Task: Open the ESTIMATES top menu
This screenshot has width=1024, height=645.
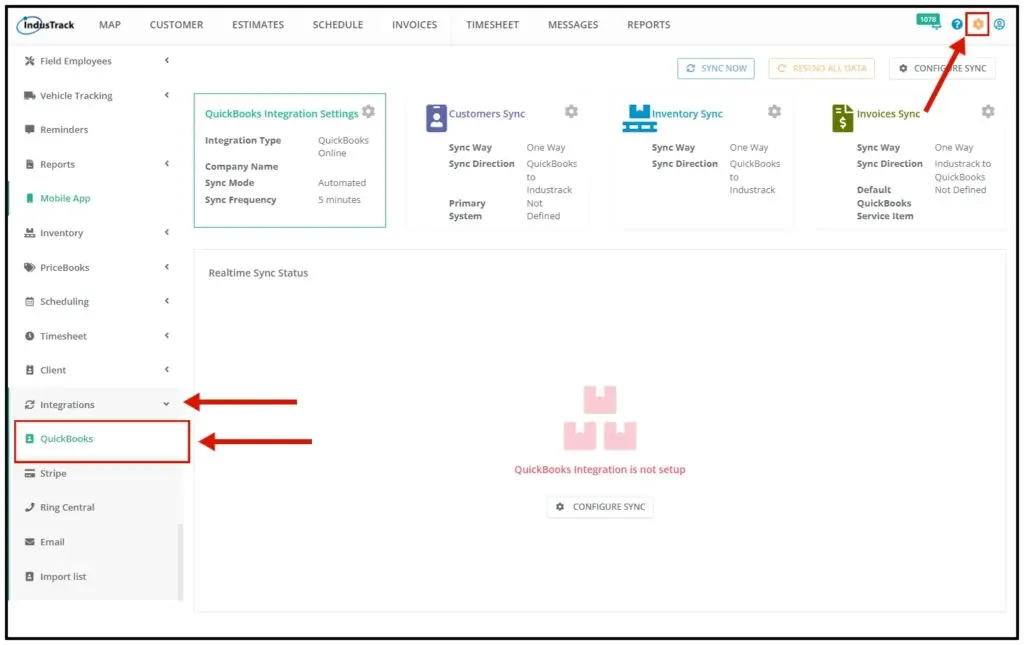Action: click(x=258, y=25)
